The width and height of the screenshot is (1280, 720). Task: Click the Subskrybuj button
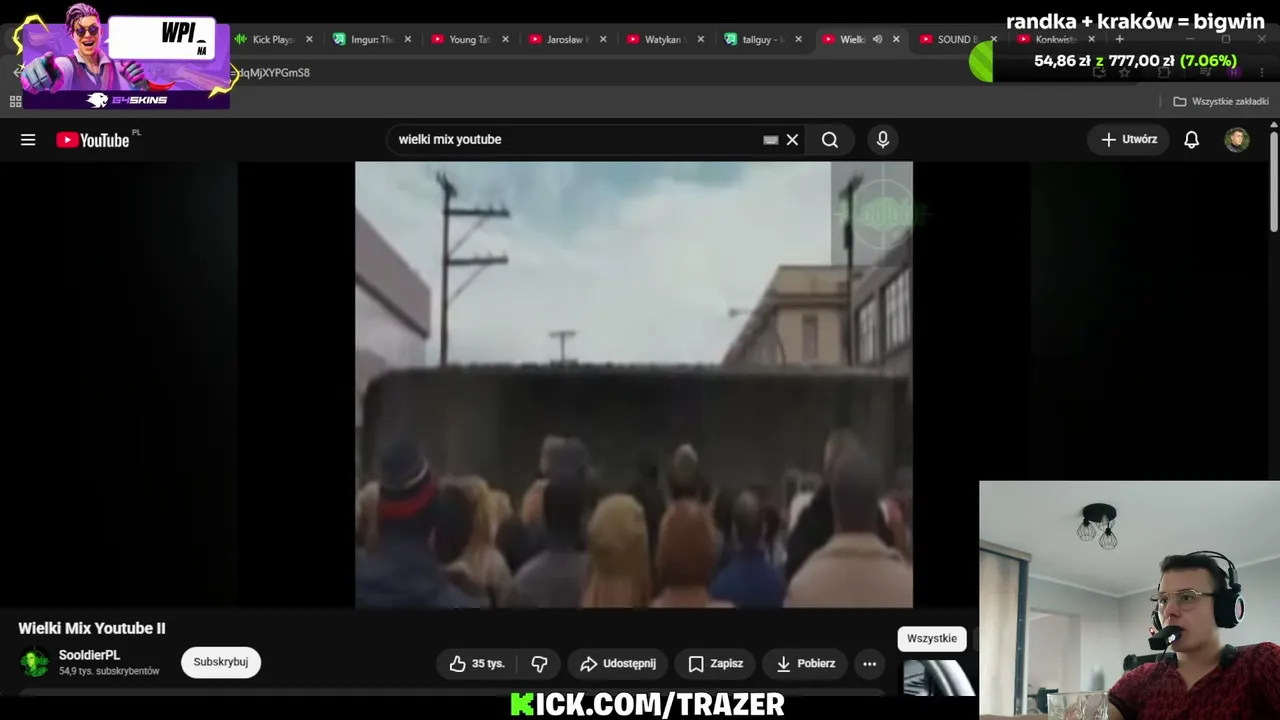(x=221, y=662)
